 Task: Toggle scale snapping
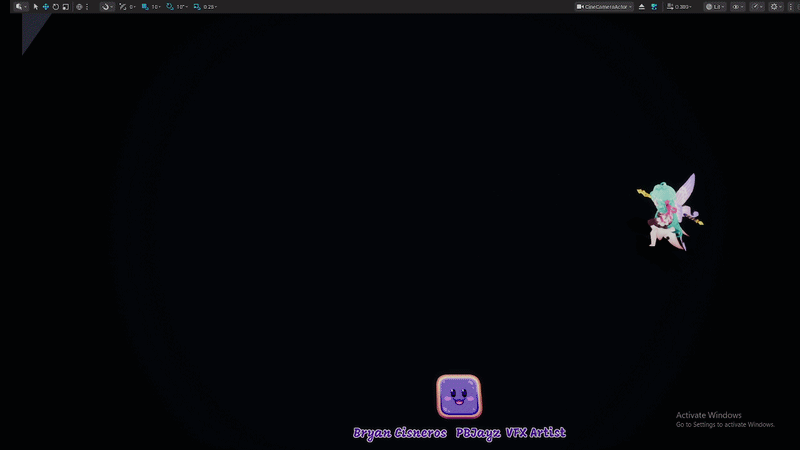pos(197,7)
